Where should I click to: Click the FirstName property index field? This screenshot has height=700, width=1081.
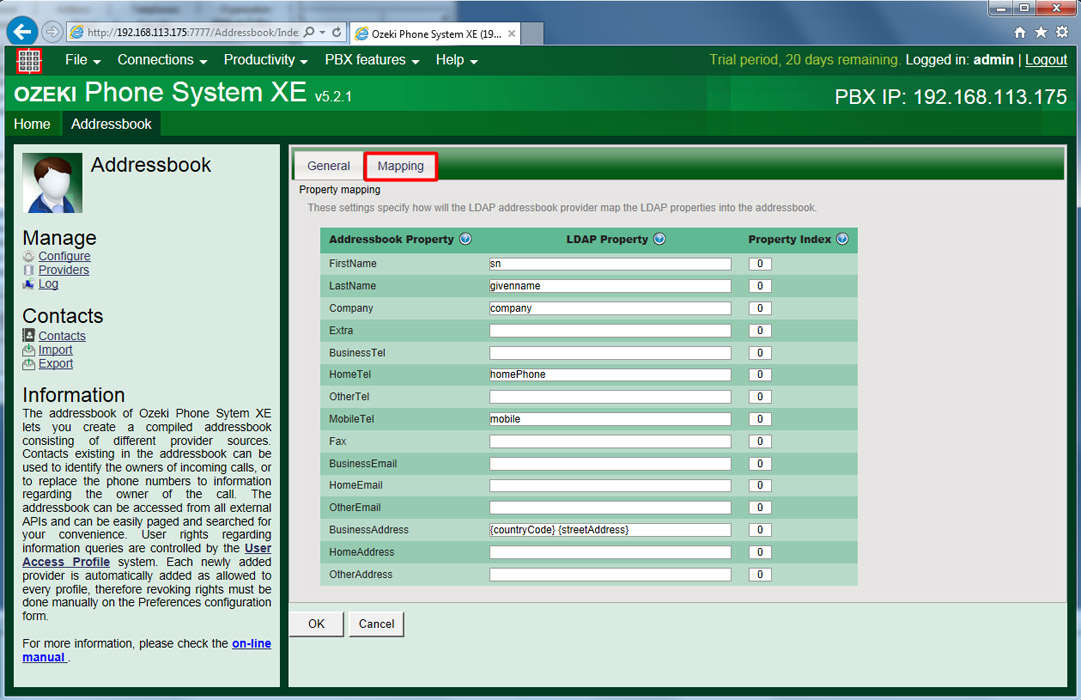pos(760,263)
